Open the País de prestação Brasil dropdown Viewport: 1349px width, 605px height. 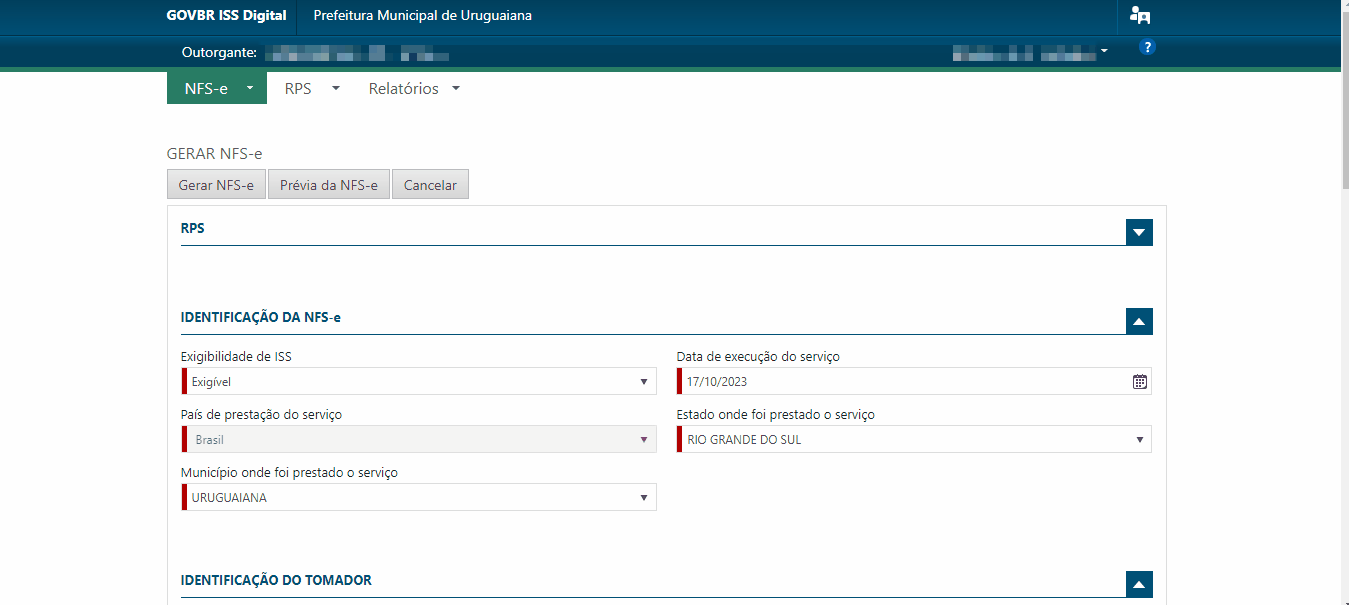tap(419, 439)
